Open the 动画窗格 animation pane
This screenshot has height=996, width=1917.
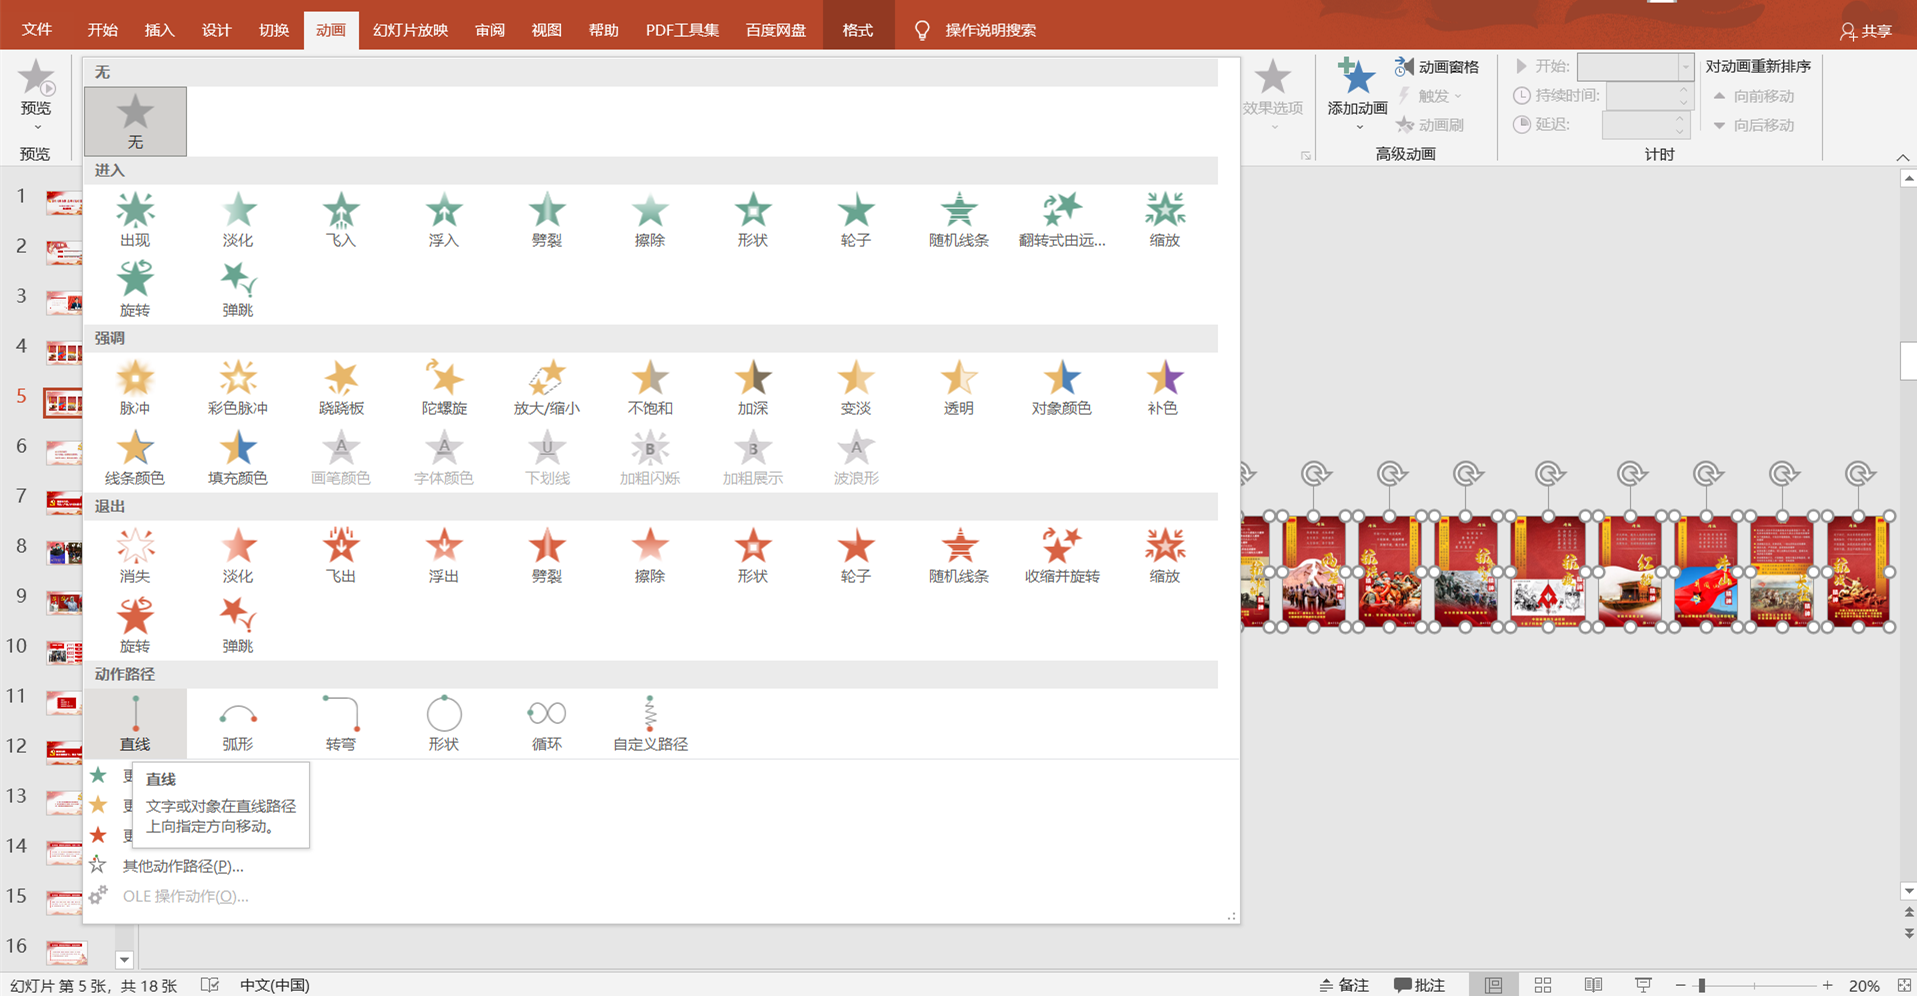pyautogui.click(x=1437, y=67)
